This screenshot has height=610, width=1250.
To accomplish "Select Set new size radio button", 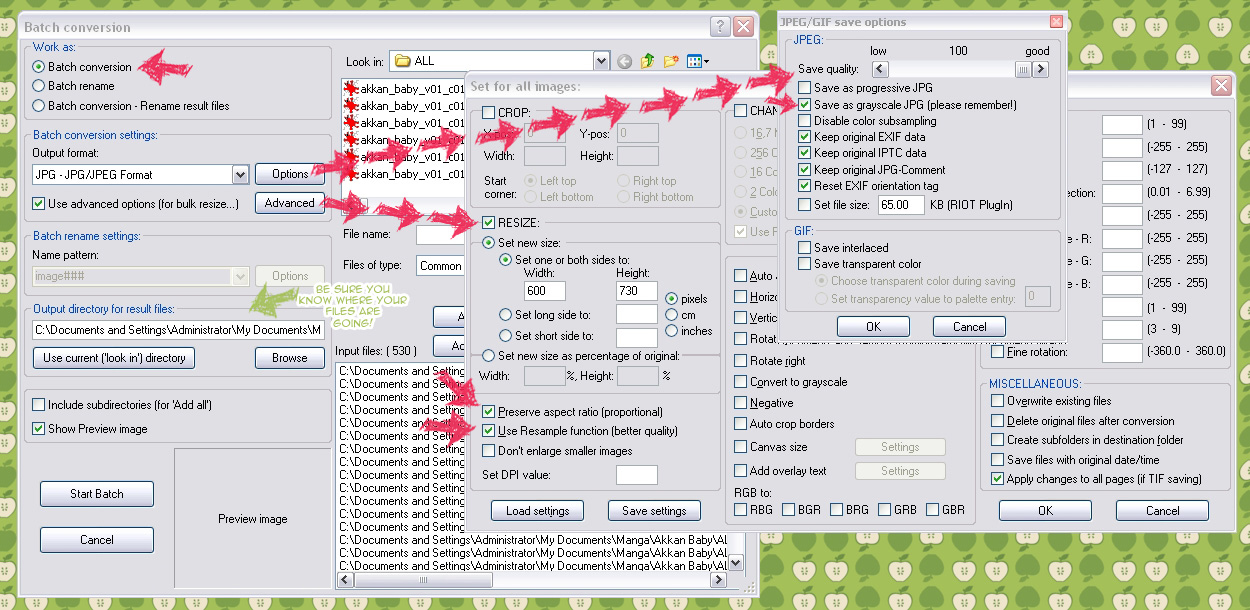I will point(489,243).
